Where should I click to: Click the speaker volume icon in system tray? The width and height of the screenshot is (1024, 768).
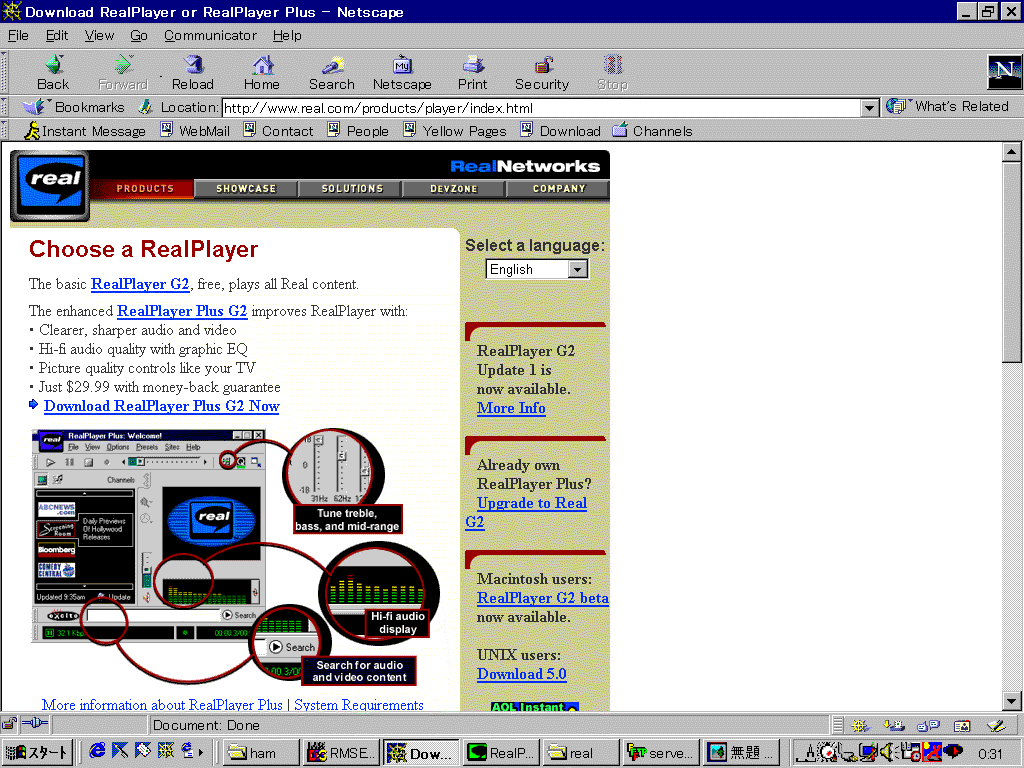(887, 753)
